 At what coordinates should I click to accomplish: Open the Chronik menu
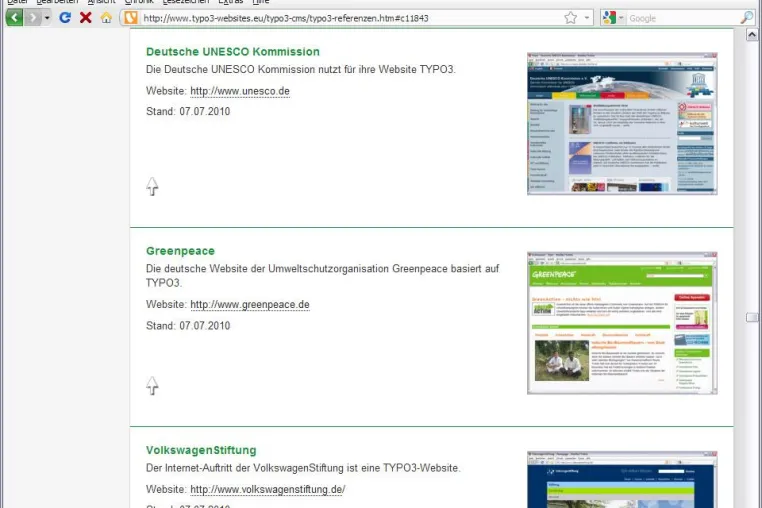[139, 2]
